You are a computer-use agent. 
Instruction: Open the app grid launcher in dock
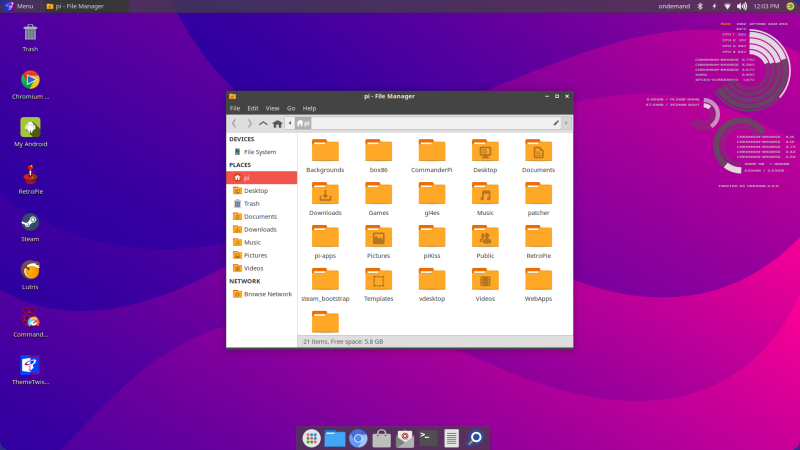(x=311, y=438)
